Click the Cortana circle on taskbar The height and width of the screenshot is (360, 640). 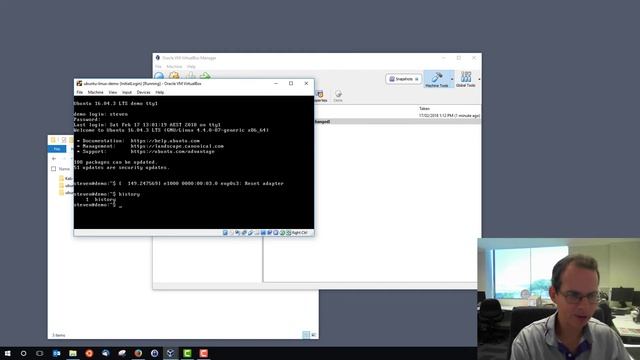pos(23,353)
